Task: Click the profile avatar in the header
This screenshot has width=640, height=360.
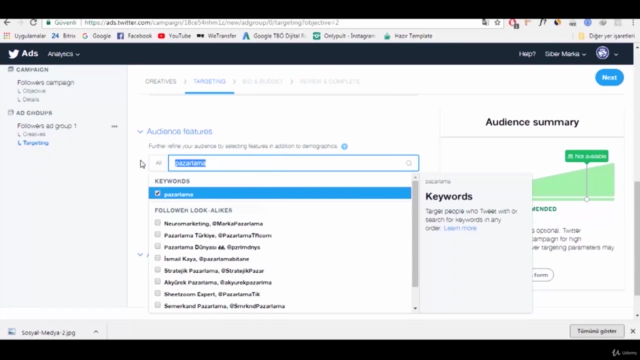Action: click(602, 53)
